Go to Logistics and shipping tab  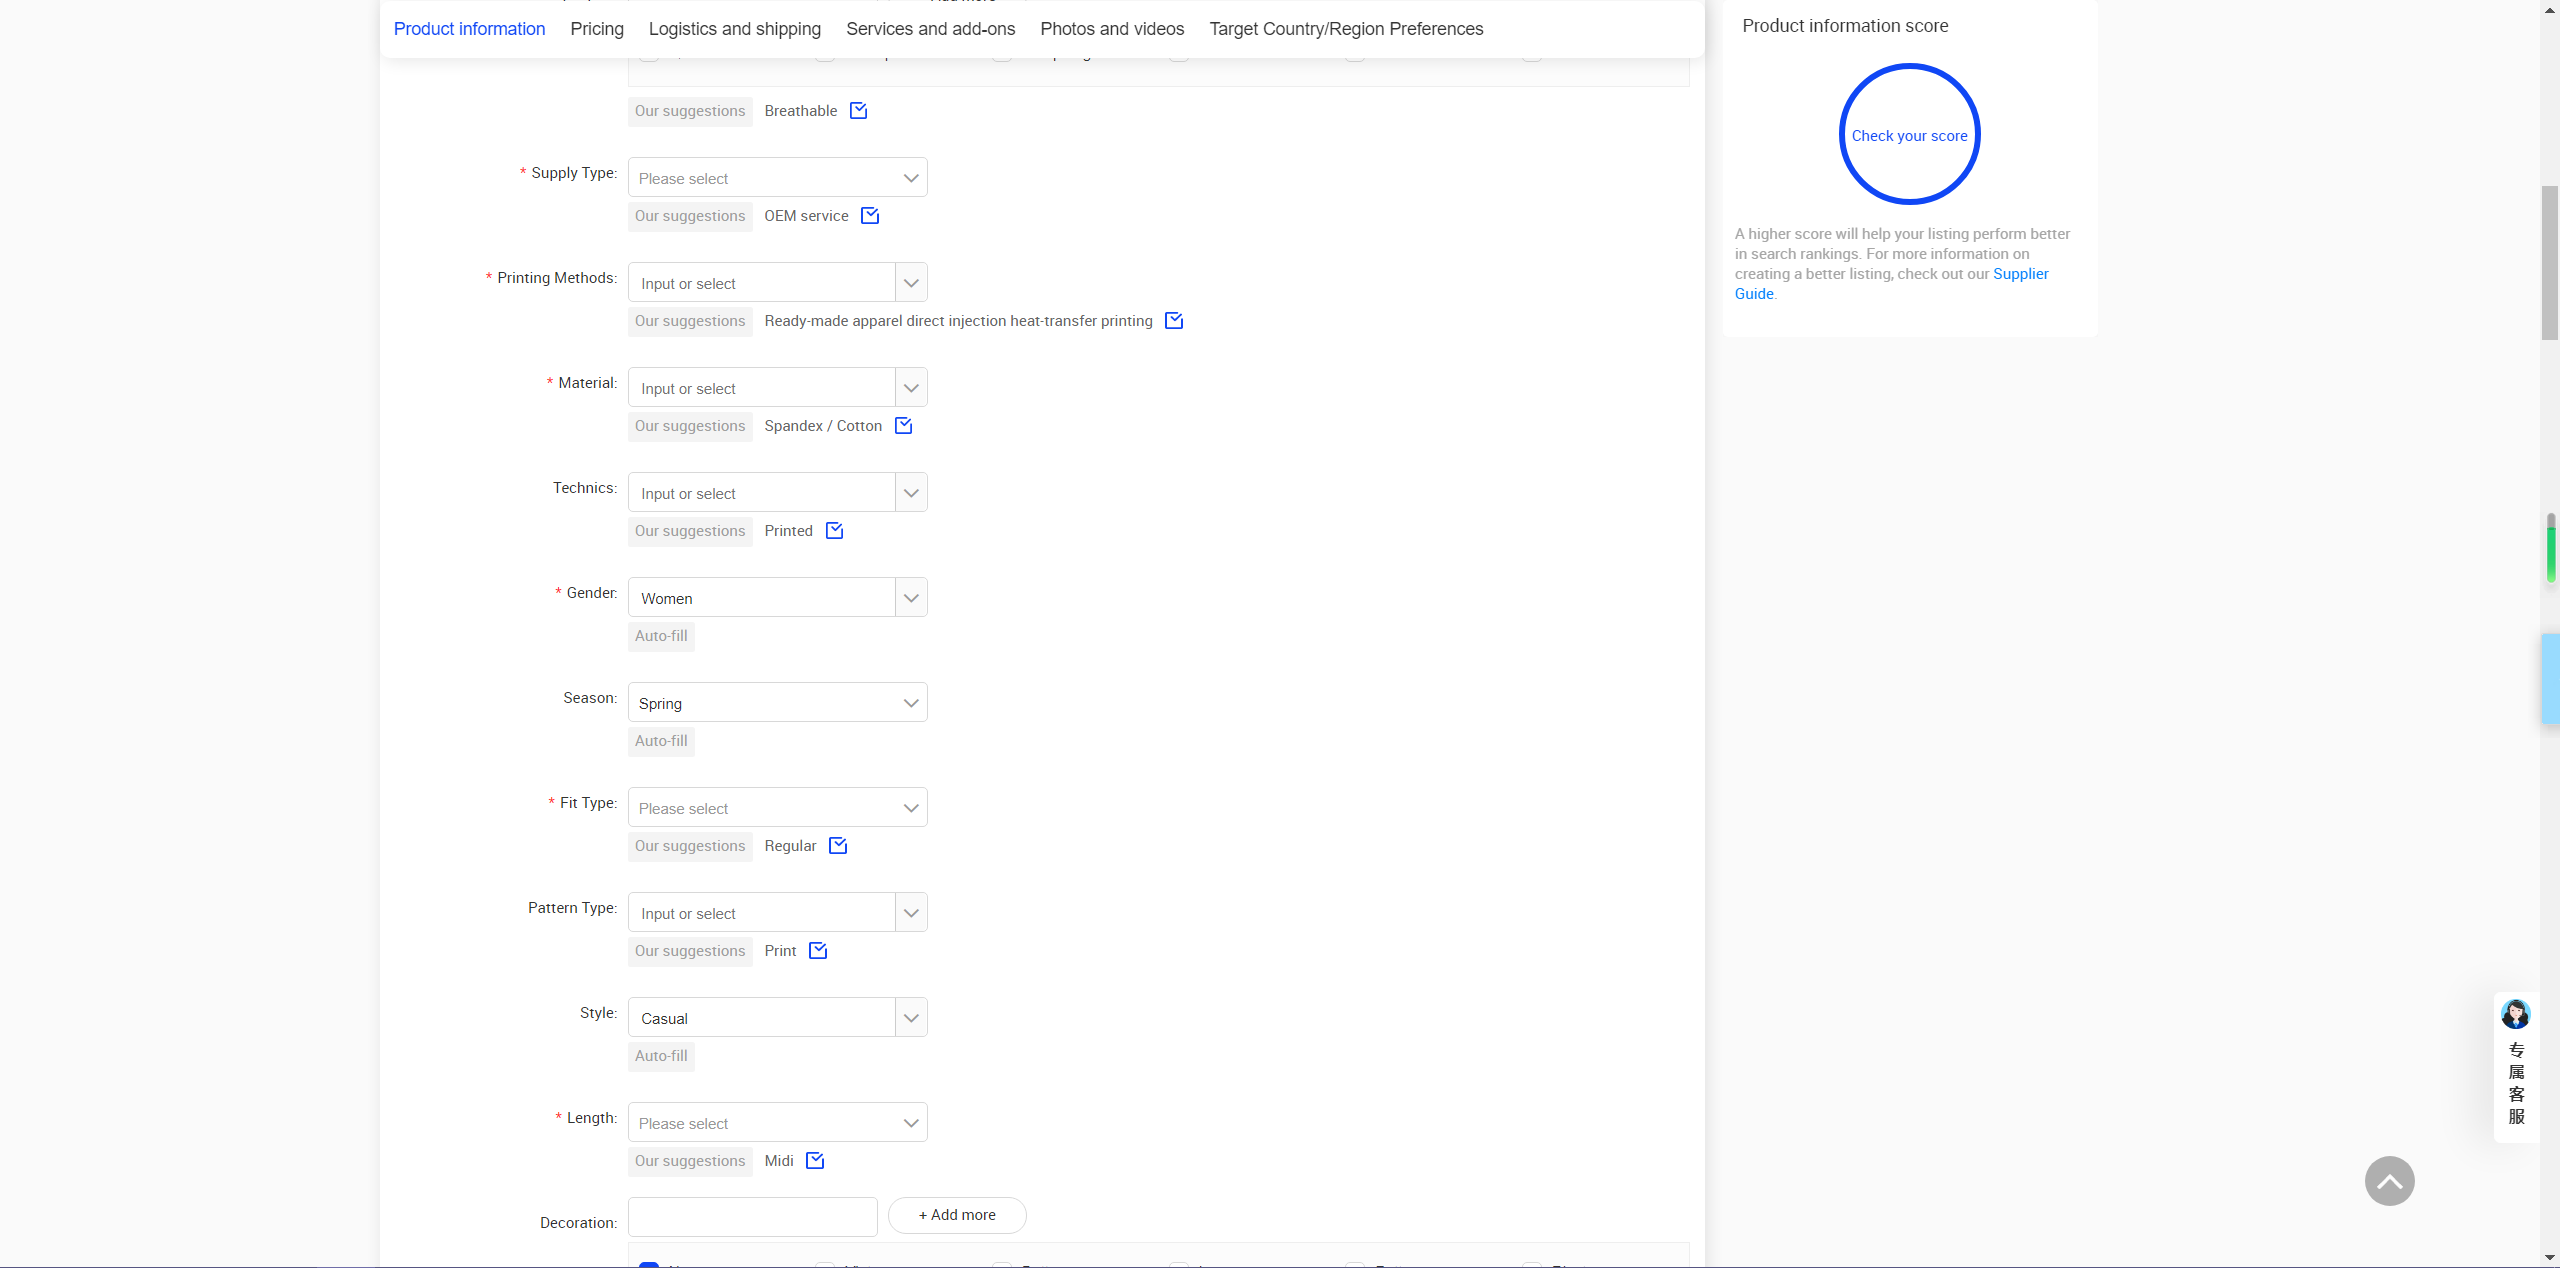click(734, 29)
